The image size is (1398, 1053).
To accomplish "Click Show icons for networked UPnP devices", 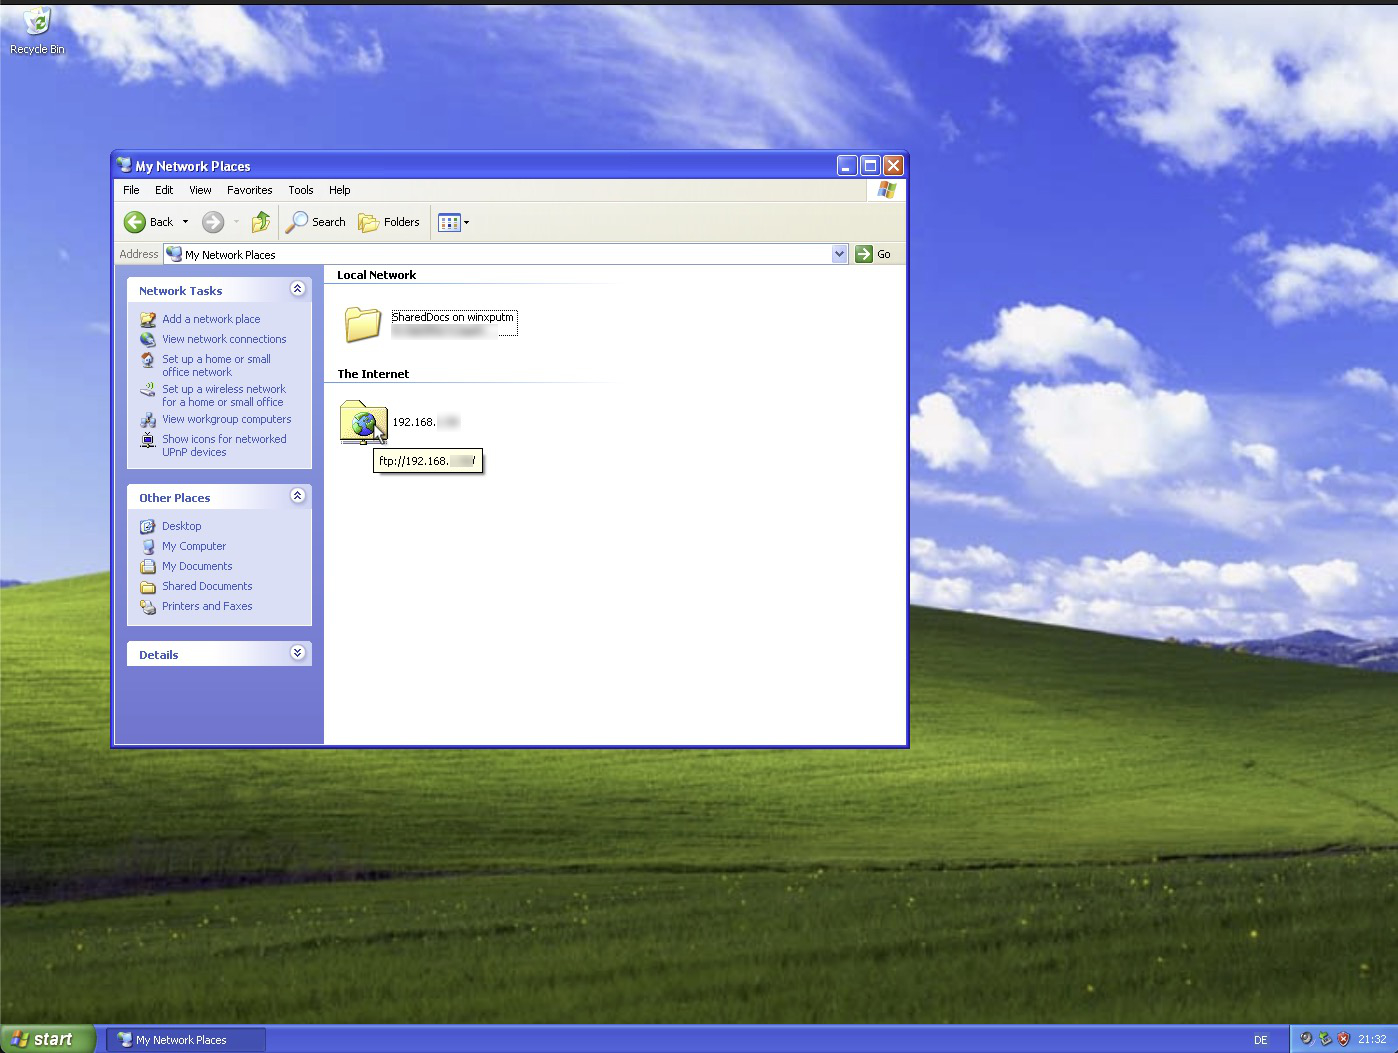I will tap(224, 445).
